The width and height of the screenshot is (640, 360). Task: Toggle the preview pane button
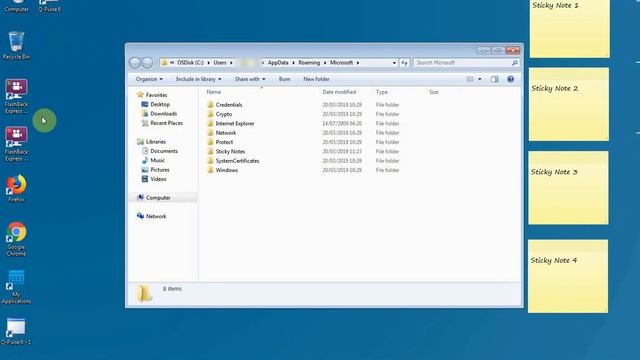click(495, 79)
